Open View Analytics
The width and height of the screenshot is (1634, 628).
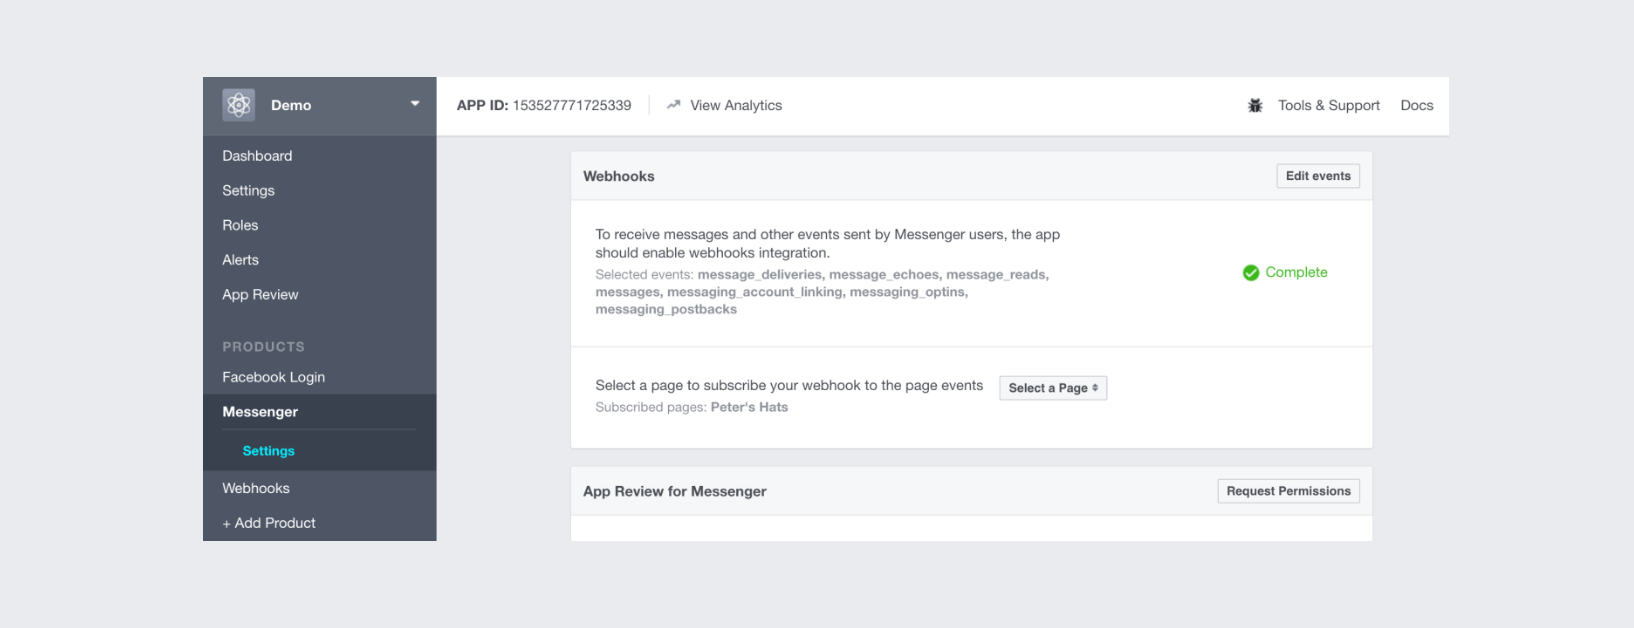736,105
